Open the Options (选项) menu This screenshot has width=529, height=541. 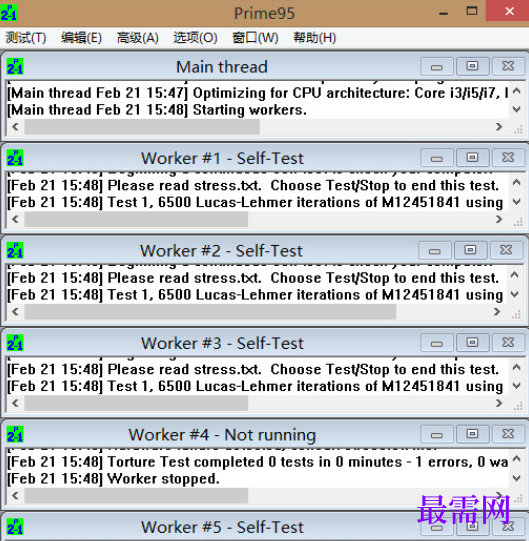(195, 38)
